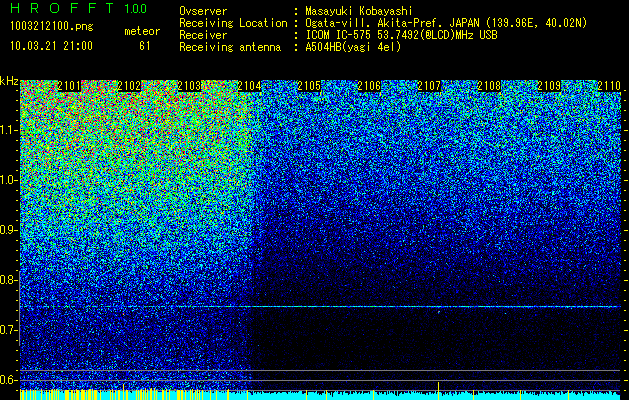Click the ICOM IC-575 receiver text
The image size is (629, 400).
coord(401,35)
